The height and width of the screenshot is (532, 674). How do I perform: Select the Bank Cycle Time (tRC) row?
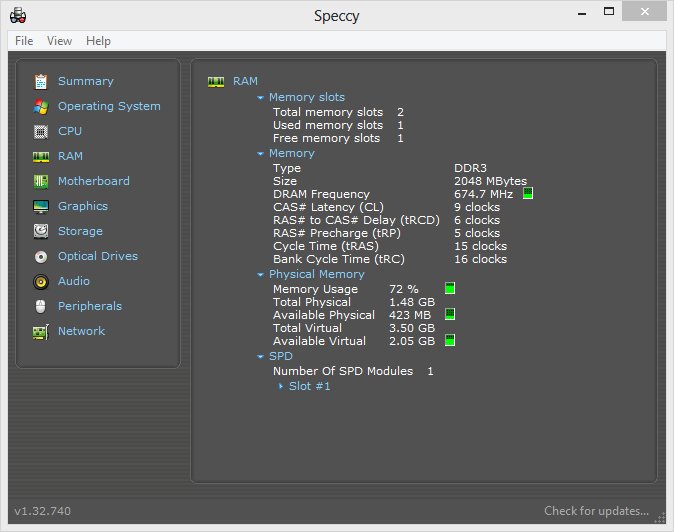[390, 259]
